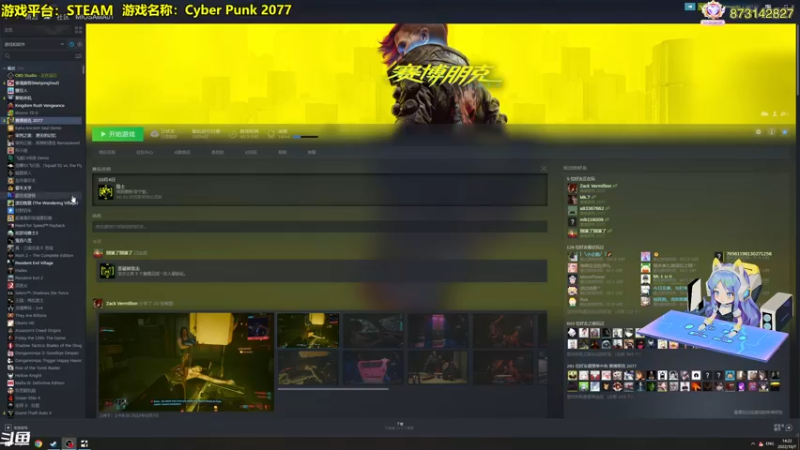Select Grand Theft Auto V entry
800x450 pixels.
[x=33, y=413]
